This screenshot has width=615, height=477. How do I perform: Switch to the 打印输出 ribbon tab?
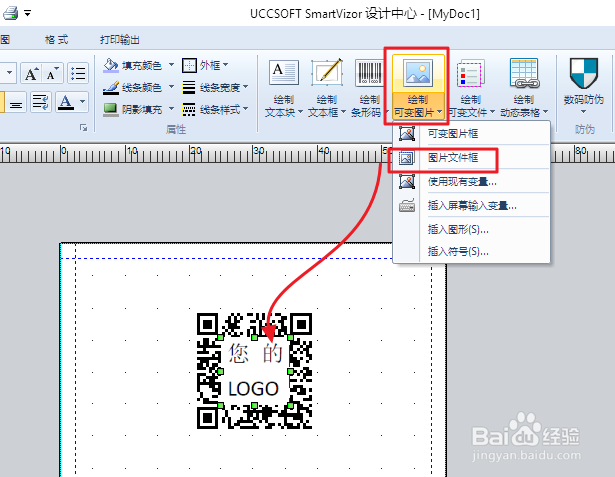120,40
